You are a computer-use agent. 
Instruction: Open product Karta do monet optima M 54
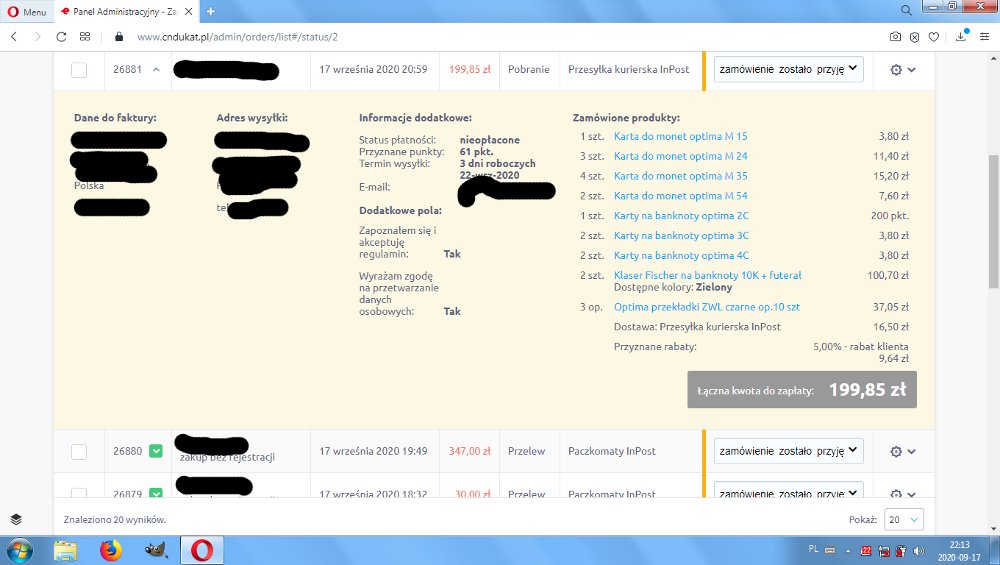680,196
